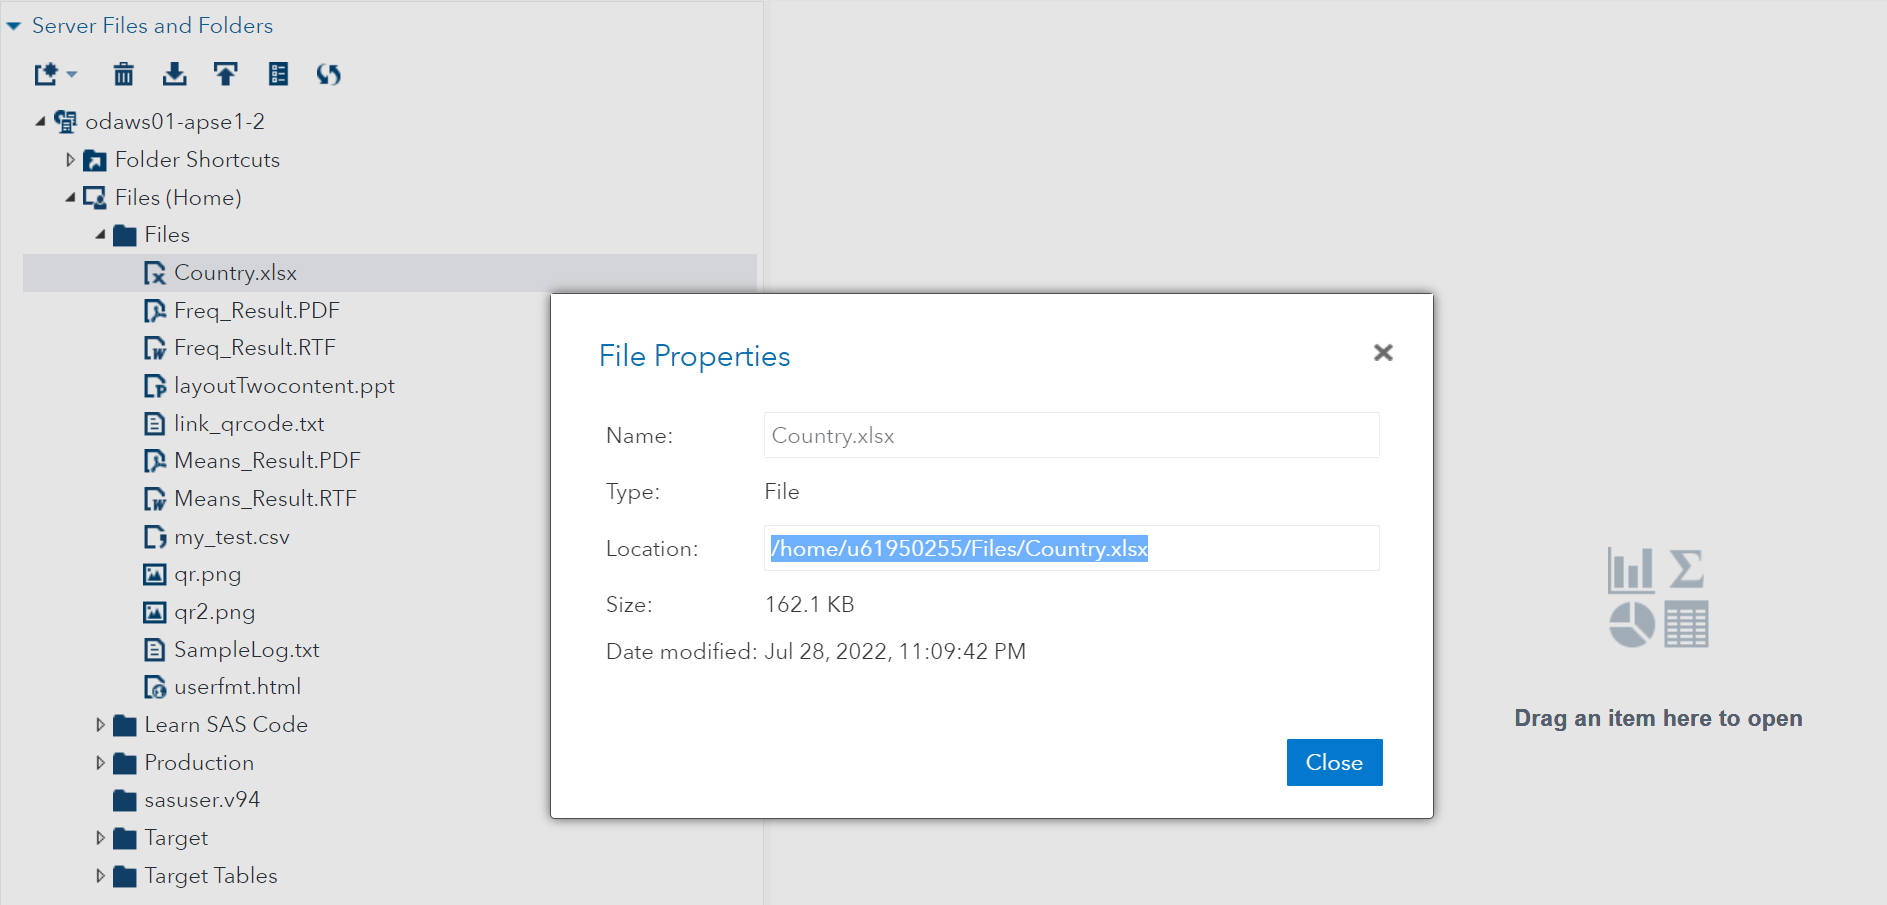The height and width of the screenshot is (905, 1887).
Task: Click the qr.png image file icon
Action: tap(155, 575)
